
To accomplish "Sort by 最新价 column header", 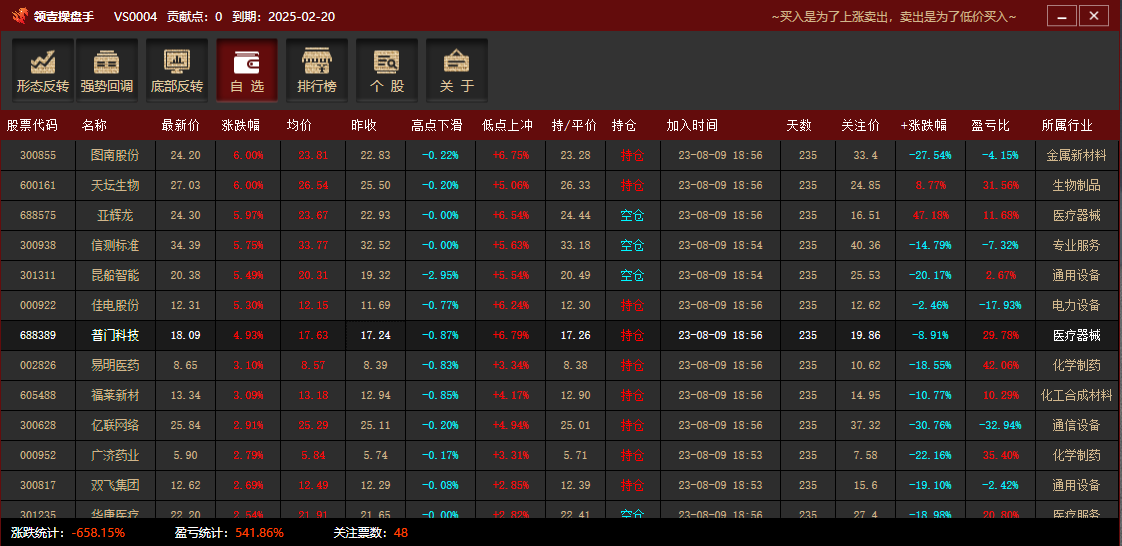I will coord(180,126).
